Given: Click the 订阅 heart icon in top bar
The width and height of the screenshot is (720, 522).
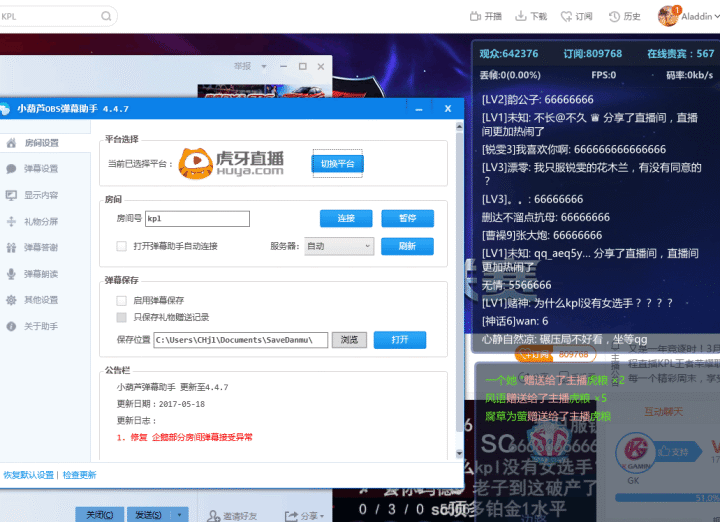Looking at the screenshot, I should click(x=567, y=17).
